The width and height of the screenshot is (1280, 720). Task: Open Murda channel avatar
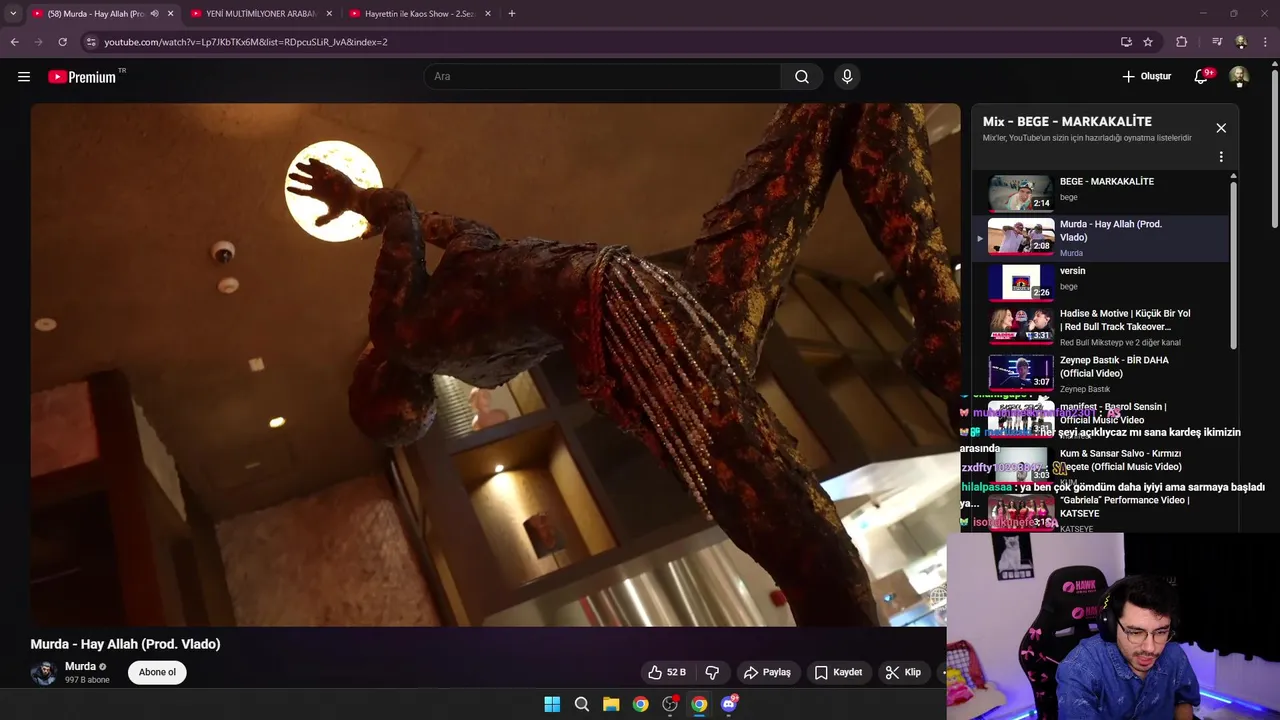point(43,673)
